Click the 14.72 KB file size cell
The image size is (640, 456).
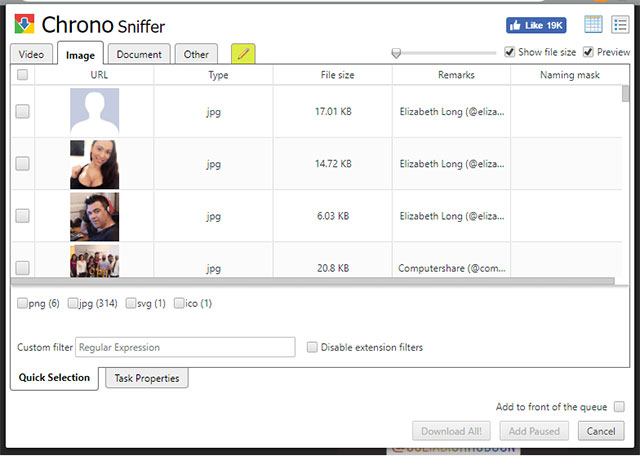pos(333,164)
